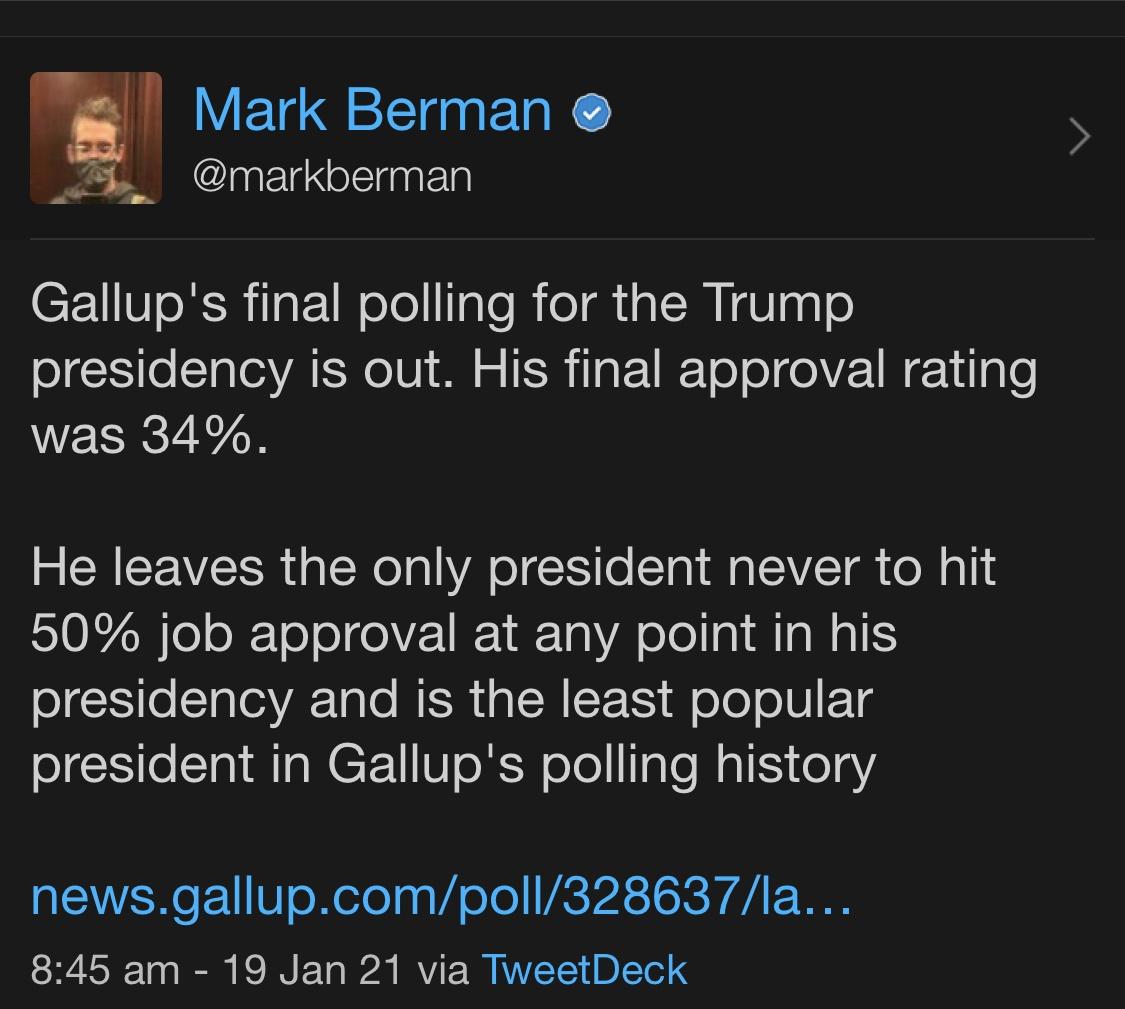The width and height of the screenshot is (1125, 1009).
Task: Expand tweet details with the right chevron
Action: click(x=1080, y=137)
